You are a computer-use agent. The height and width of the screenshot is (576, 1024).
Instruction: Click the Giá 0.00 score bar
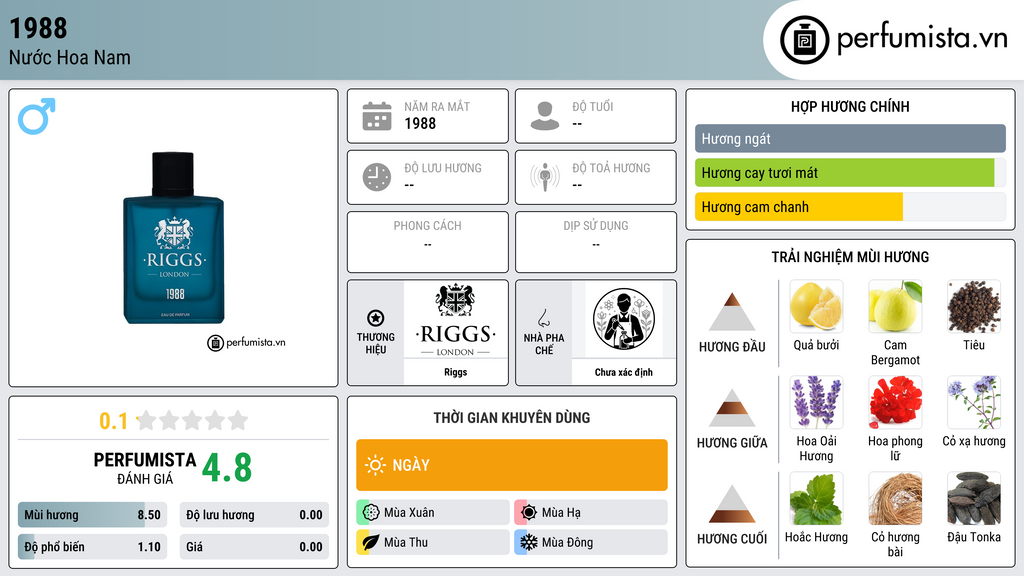pyautogui.click(x=254, y=547)
